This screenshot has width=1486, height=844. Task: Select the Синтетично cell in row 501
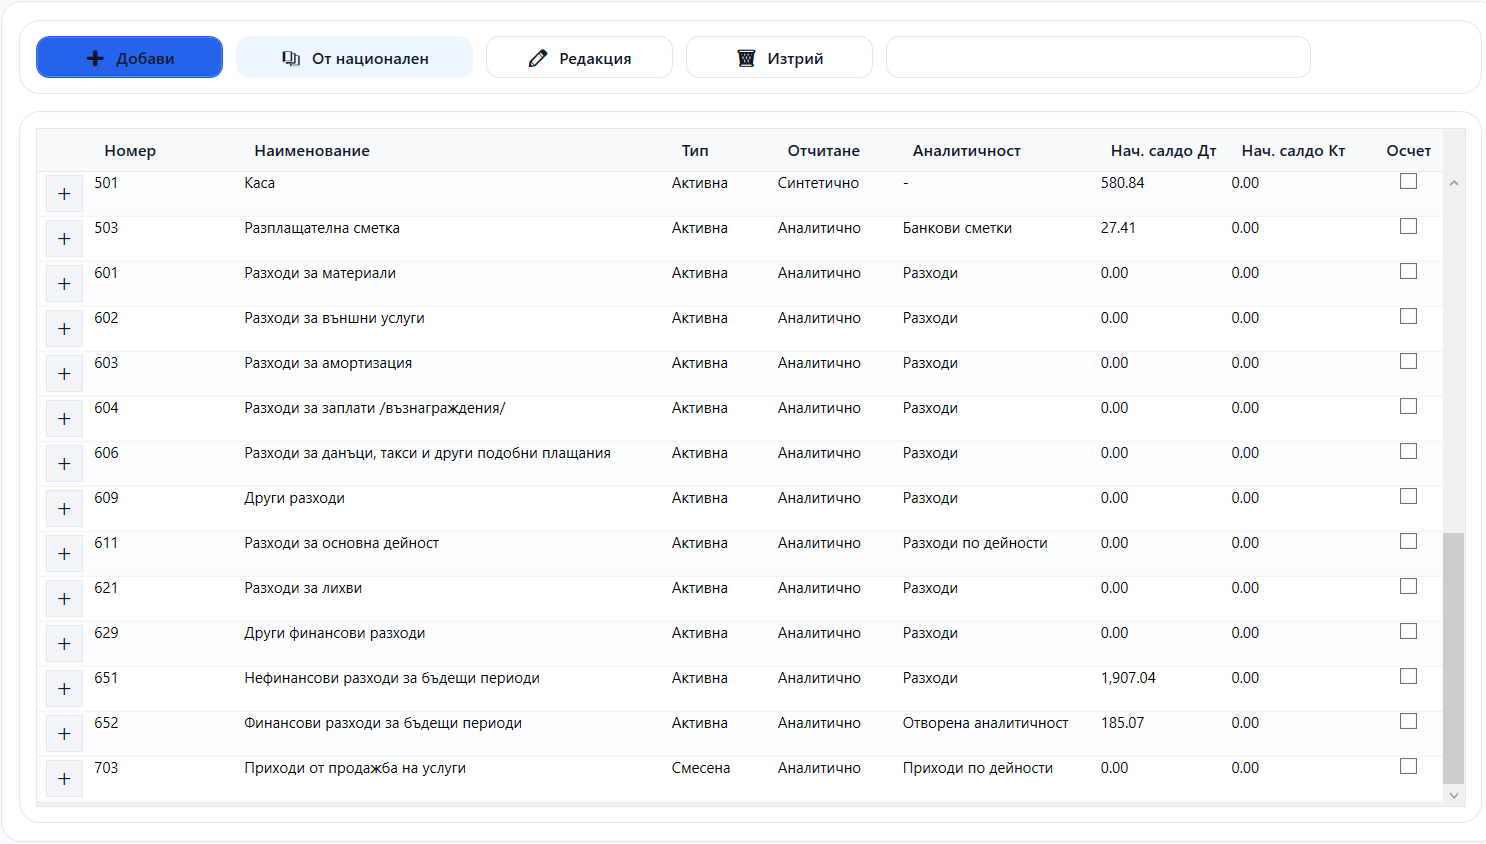[x=818, y=183]
